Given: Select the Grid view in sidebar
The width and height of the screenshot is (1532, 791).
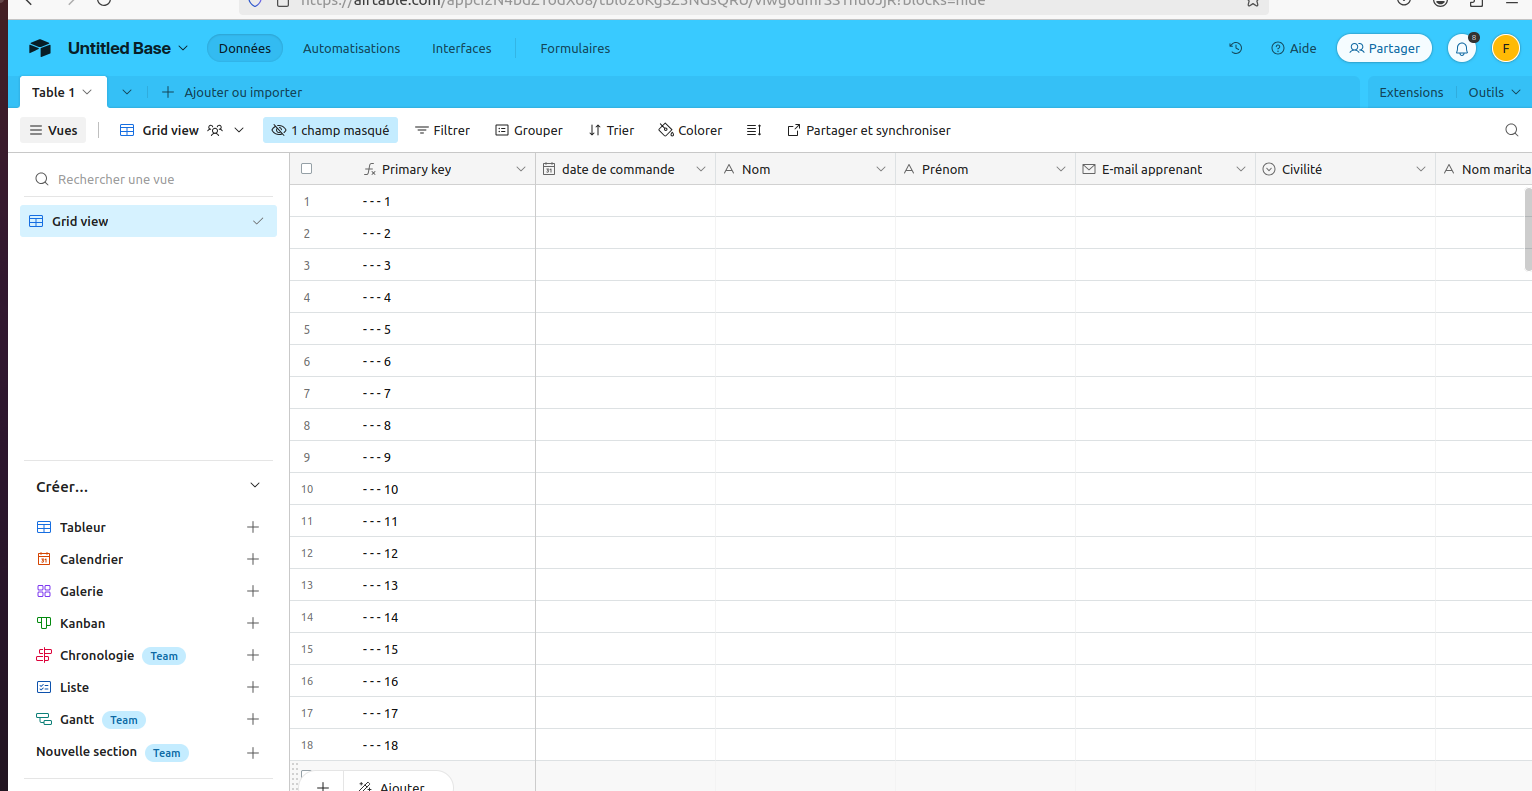Looking at the screenshot, I should click(x=148, y=221).
